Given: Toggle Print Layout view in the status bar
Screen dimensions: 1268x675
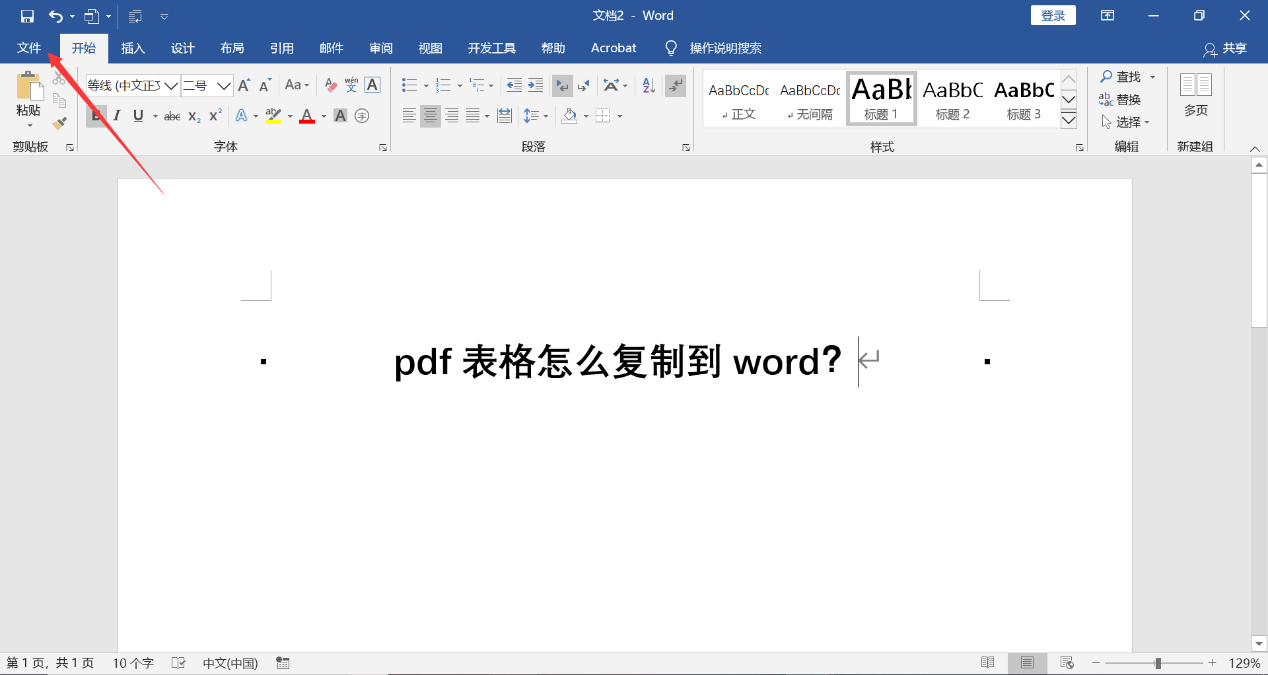Looking at the screenshot, I should coord(1027,663).
